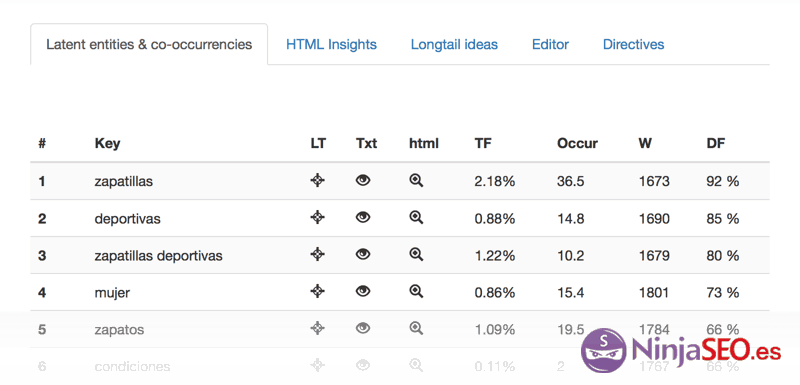This screenshot has width=800, height=385.
Task: Select the keyword mujer
Action: tap(112, 293)
